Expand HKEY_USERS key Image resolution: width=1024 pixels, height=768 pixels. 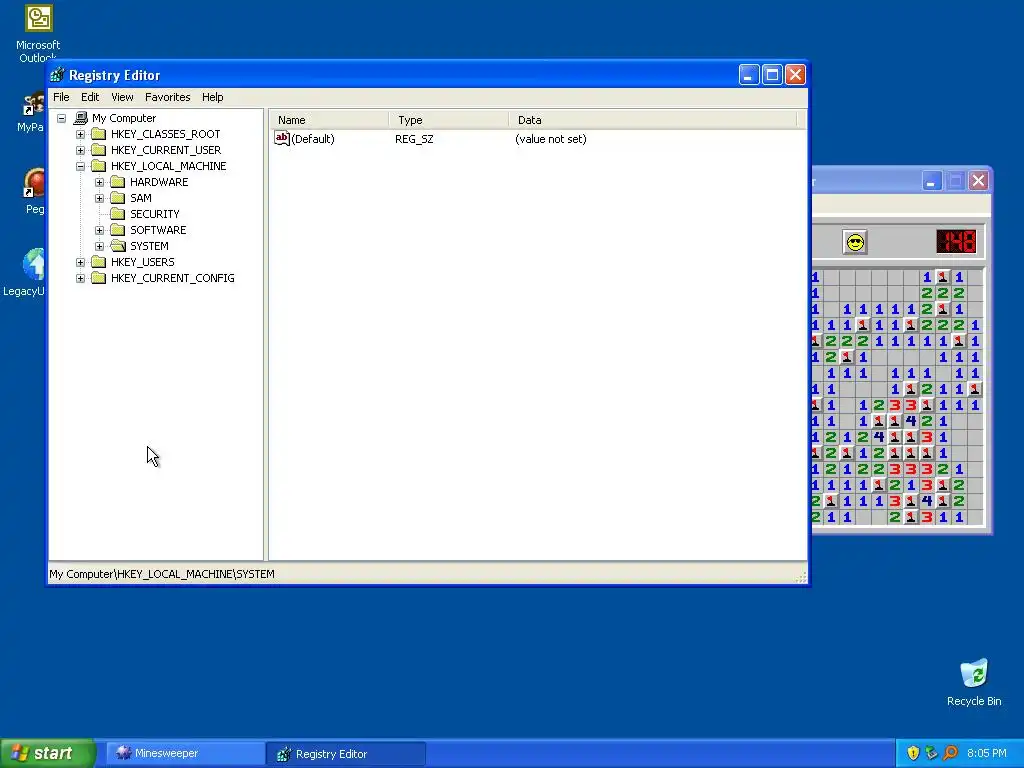coord(80,262)
